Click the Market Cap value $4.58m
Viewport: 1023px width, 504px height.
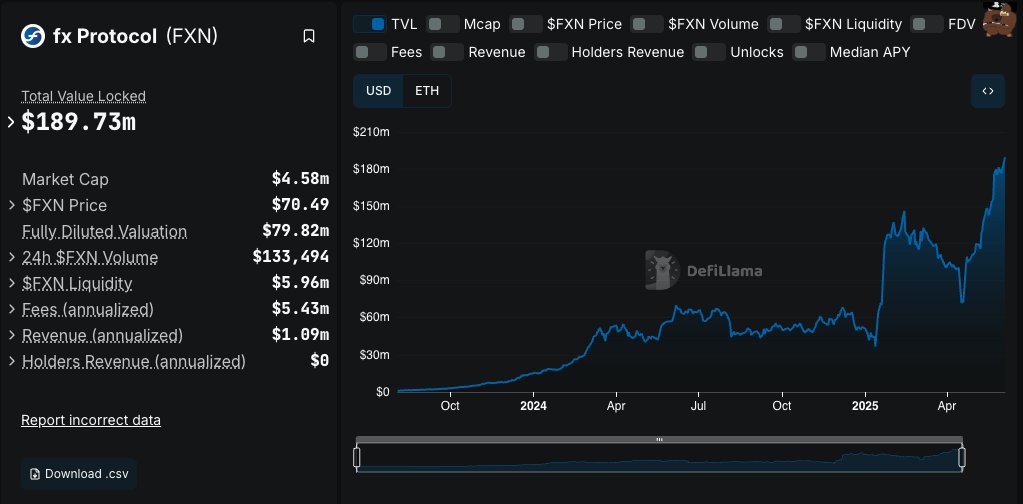tap(300, 179)
